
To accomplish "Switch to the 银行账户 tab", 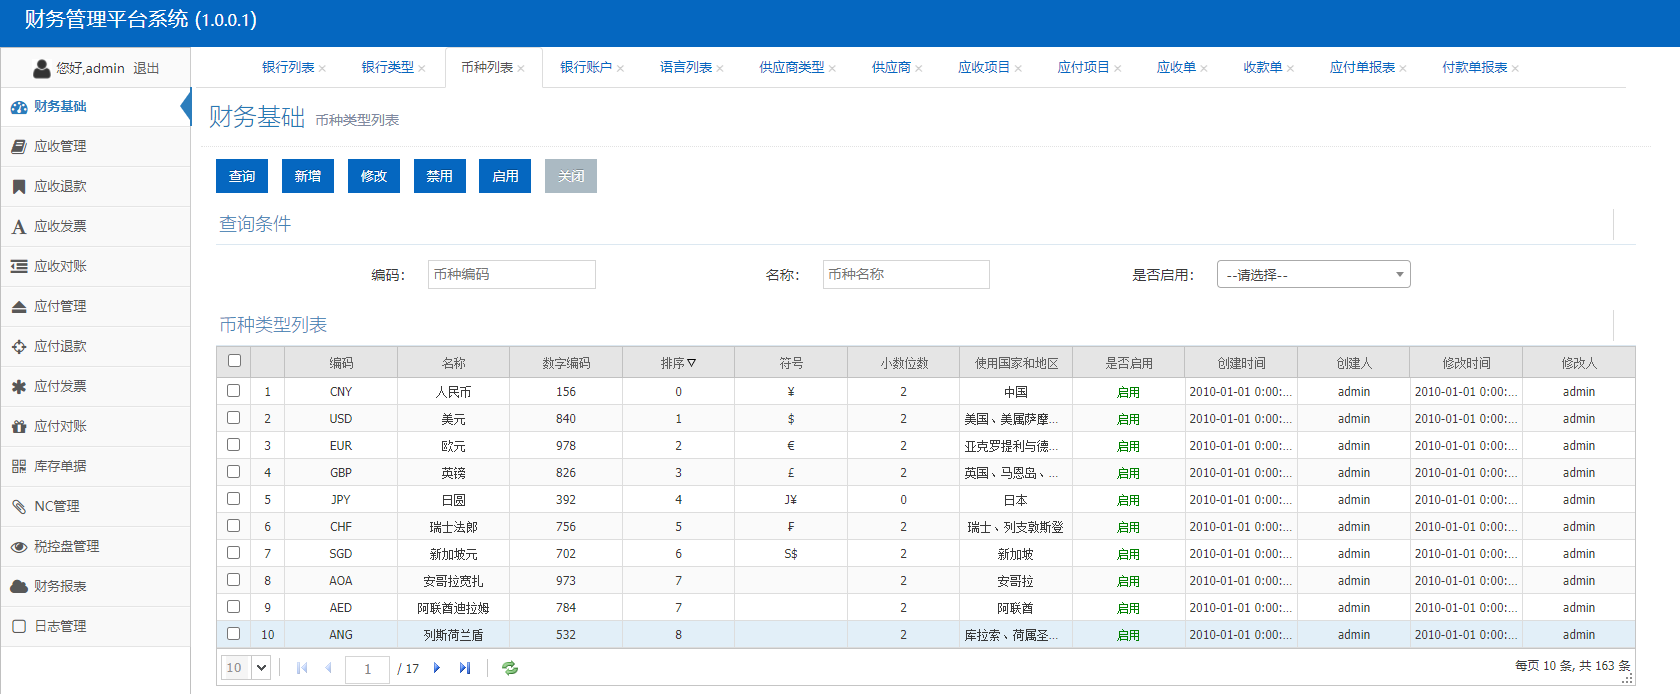I will (x=585, y=67).
